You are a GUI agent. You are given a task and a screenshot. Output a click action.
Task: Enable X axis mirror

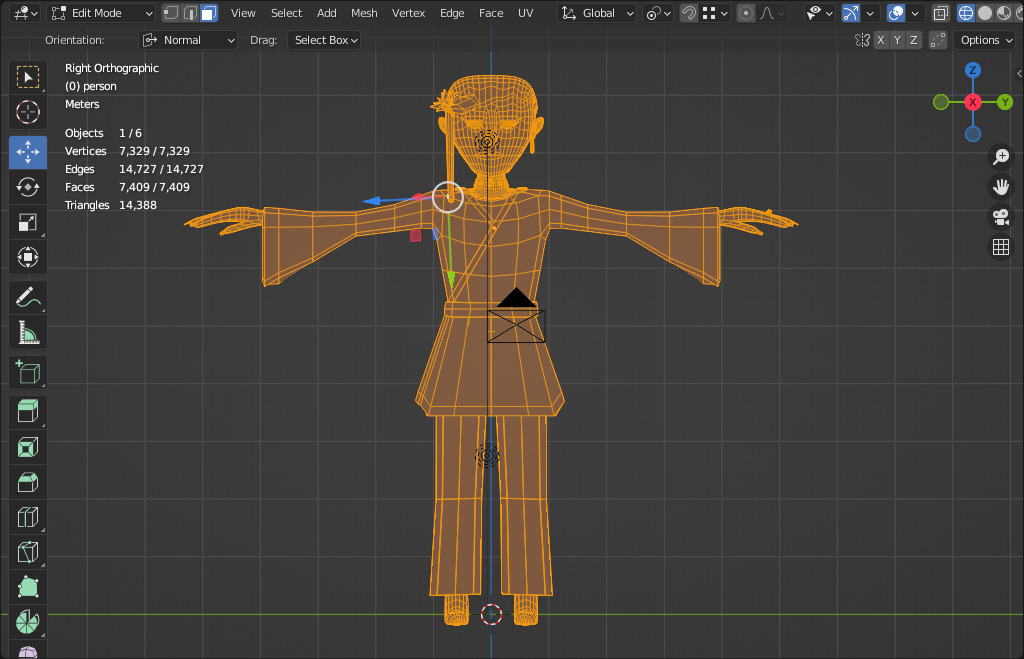881,40
